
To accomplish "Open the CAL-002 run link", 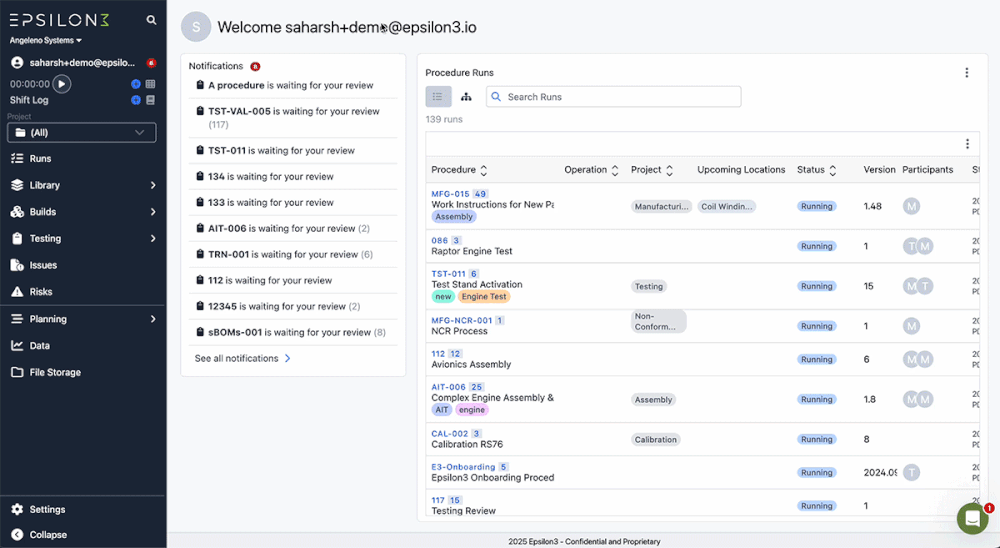I will point(450,434).
